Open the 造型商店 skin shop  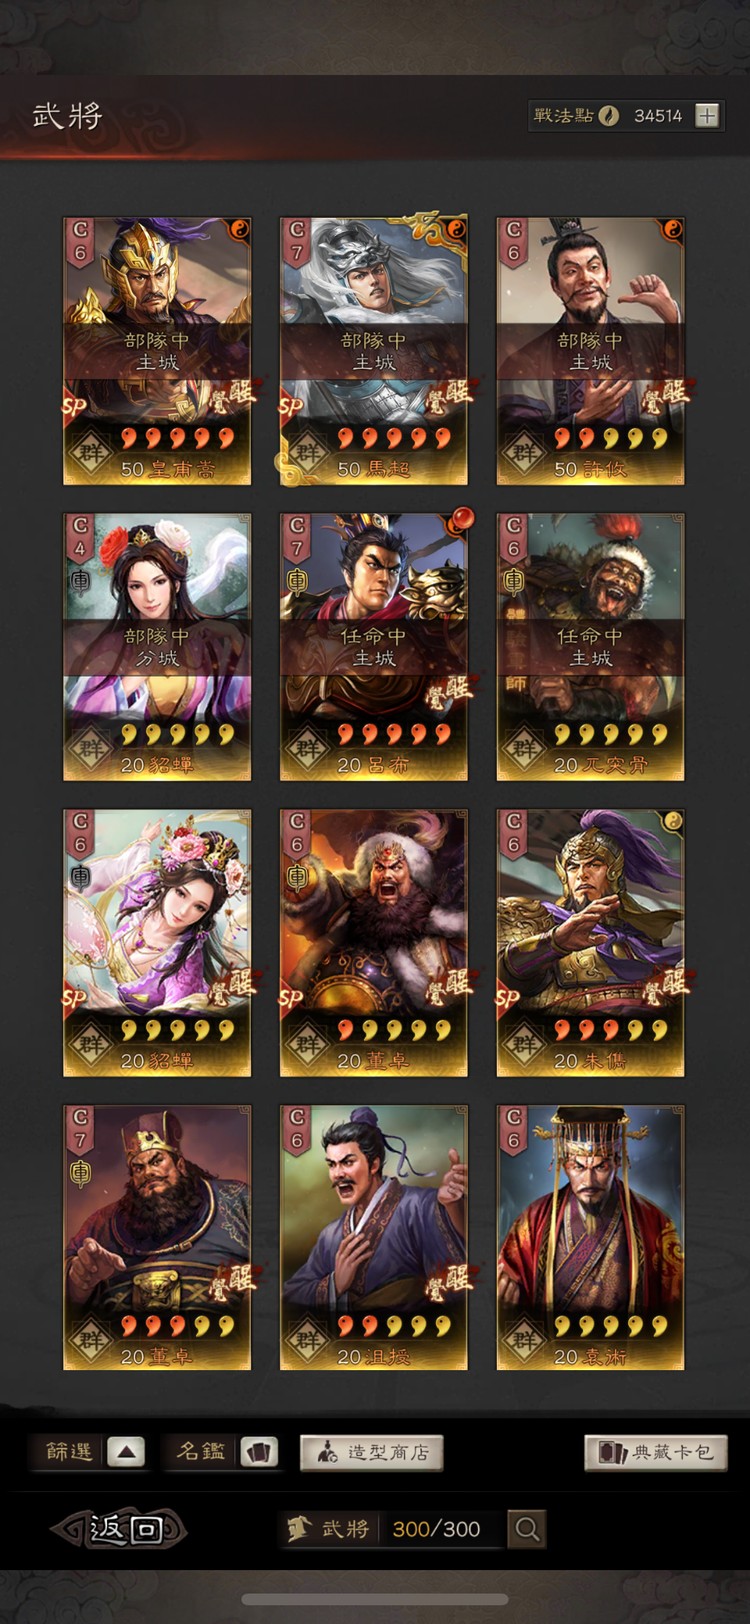pyautogui.click(x=371, y=1452)
